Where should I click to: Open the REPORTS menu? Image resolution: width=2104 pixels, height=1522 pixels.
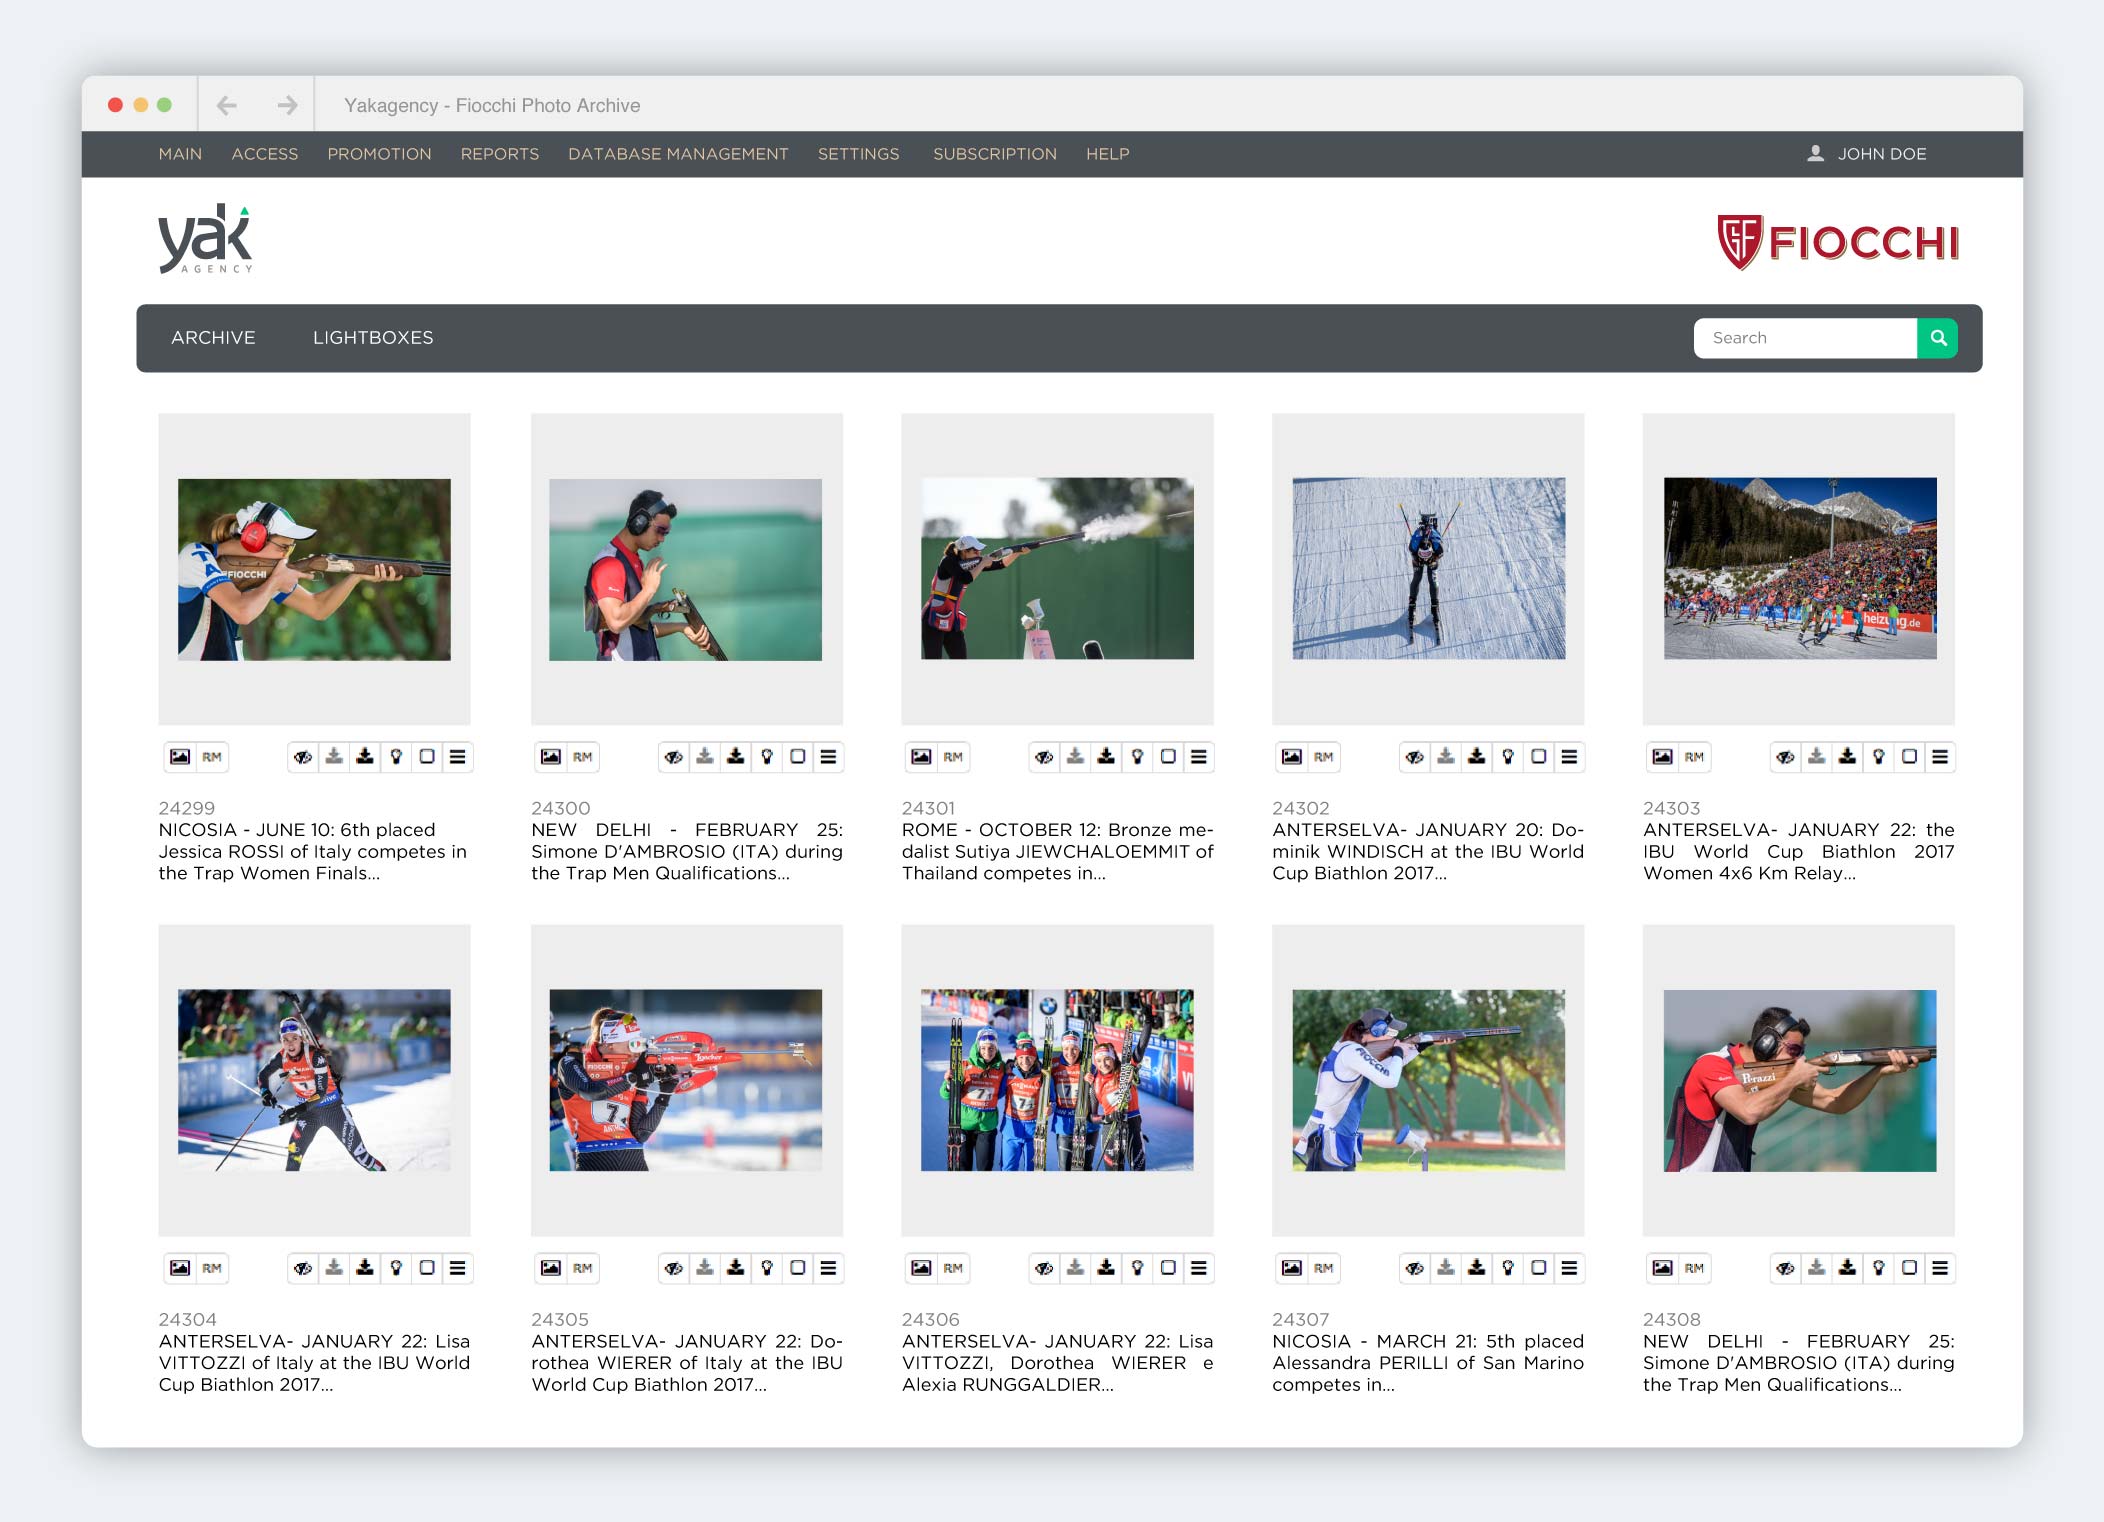pos(500,154)
